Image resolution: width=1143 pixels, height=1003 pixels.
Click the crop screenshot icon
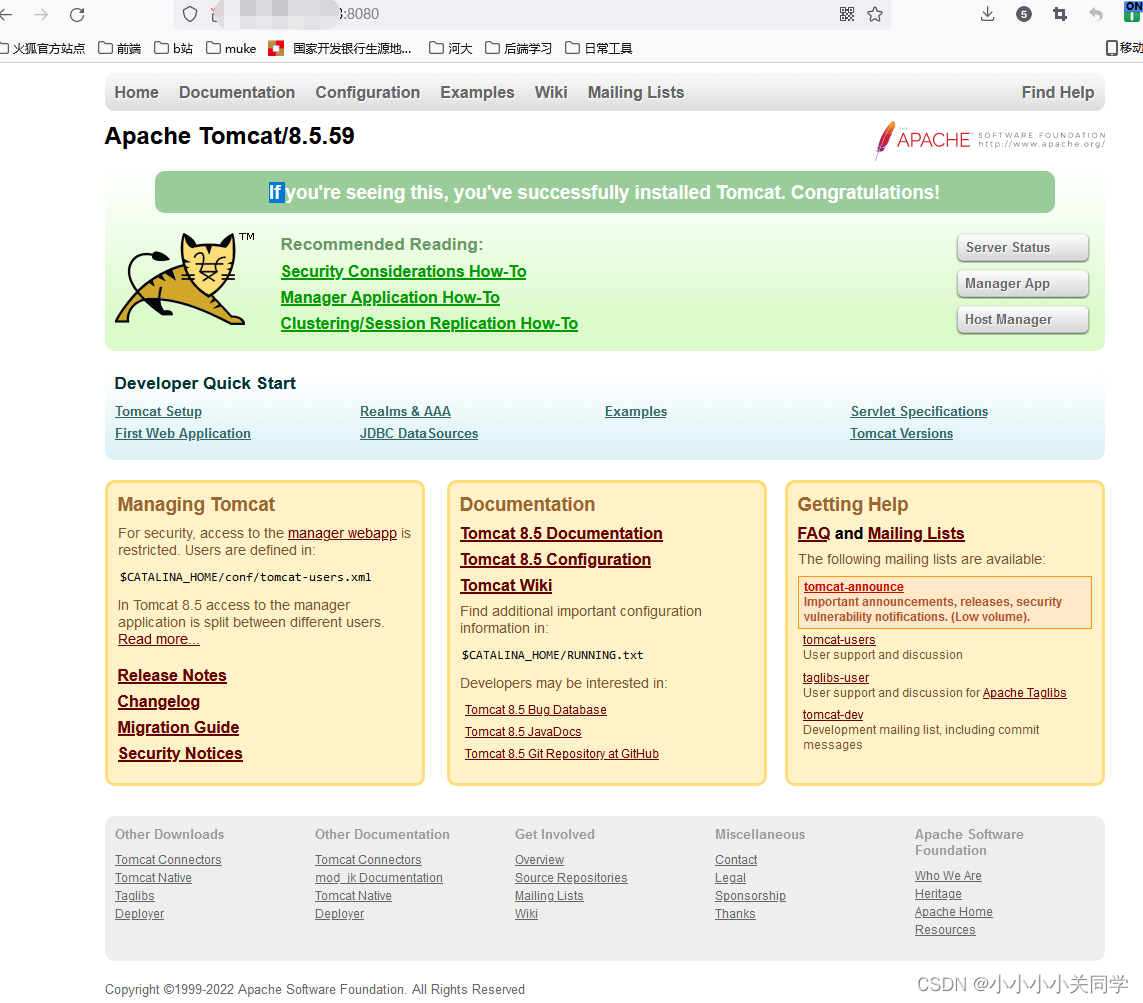pyautogui.click(x=1060, y=14)
